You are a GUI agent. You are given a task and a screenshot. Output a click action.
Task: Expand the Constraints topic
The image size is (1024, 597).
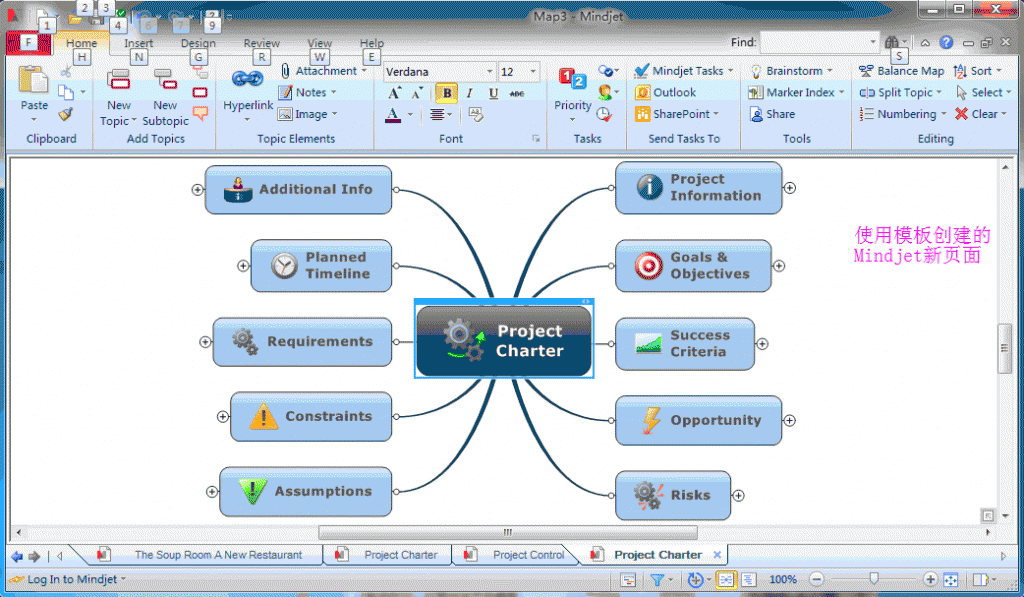click(223, 417)
